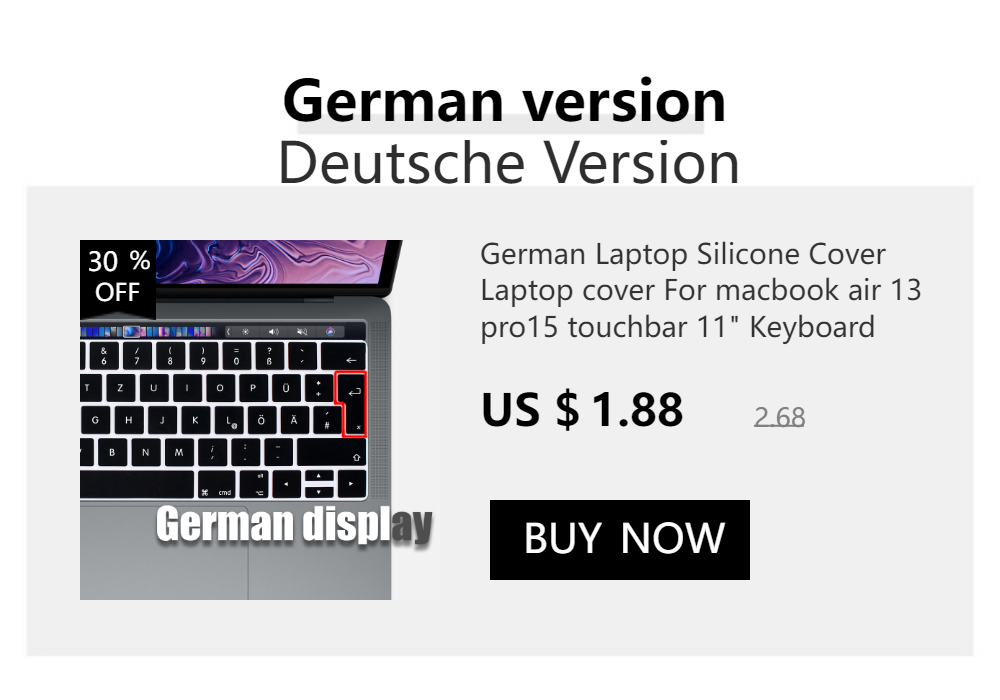Viewport: 1000px width, 700px height.
Task: Select the 30% OFF discount badge
Action: coord(118,277)
